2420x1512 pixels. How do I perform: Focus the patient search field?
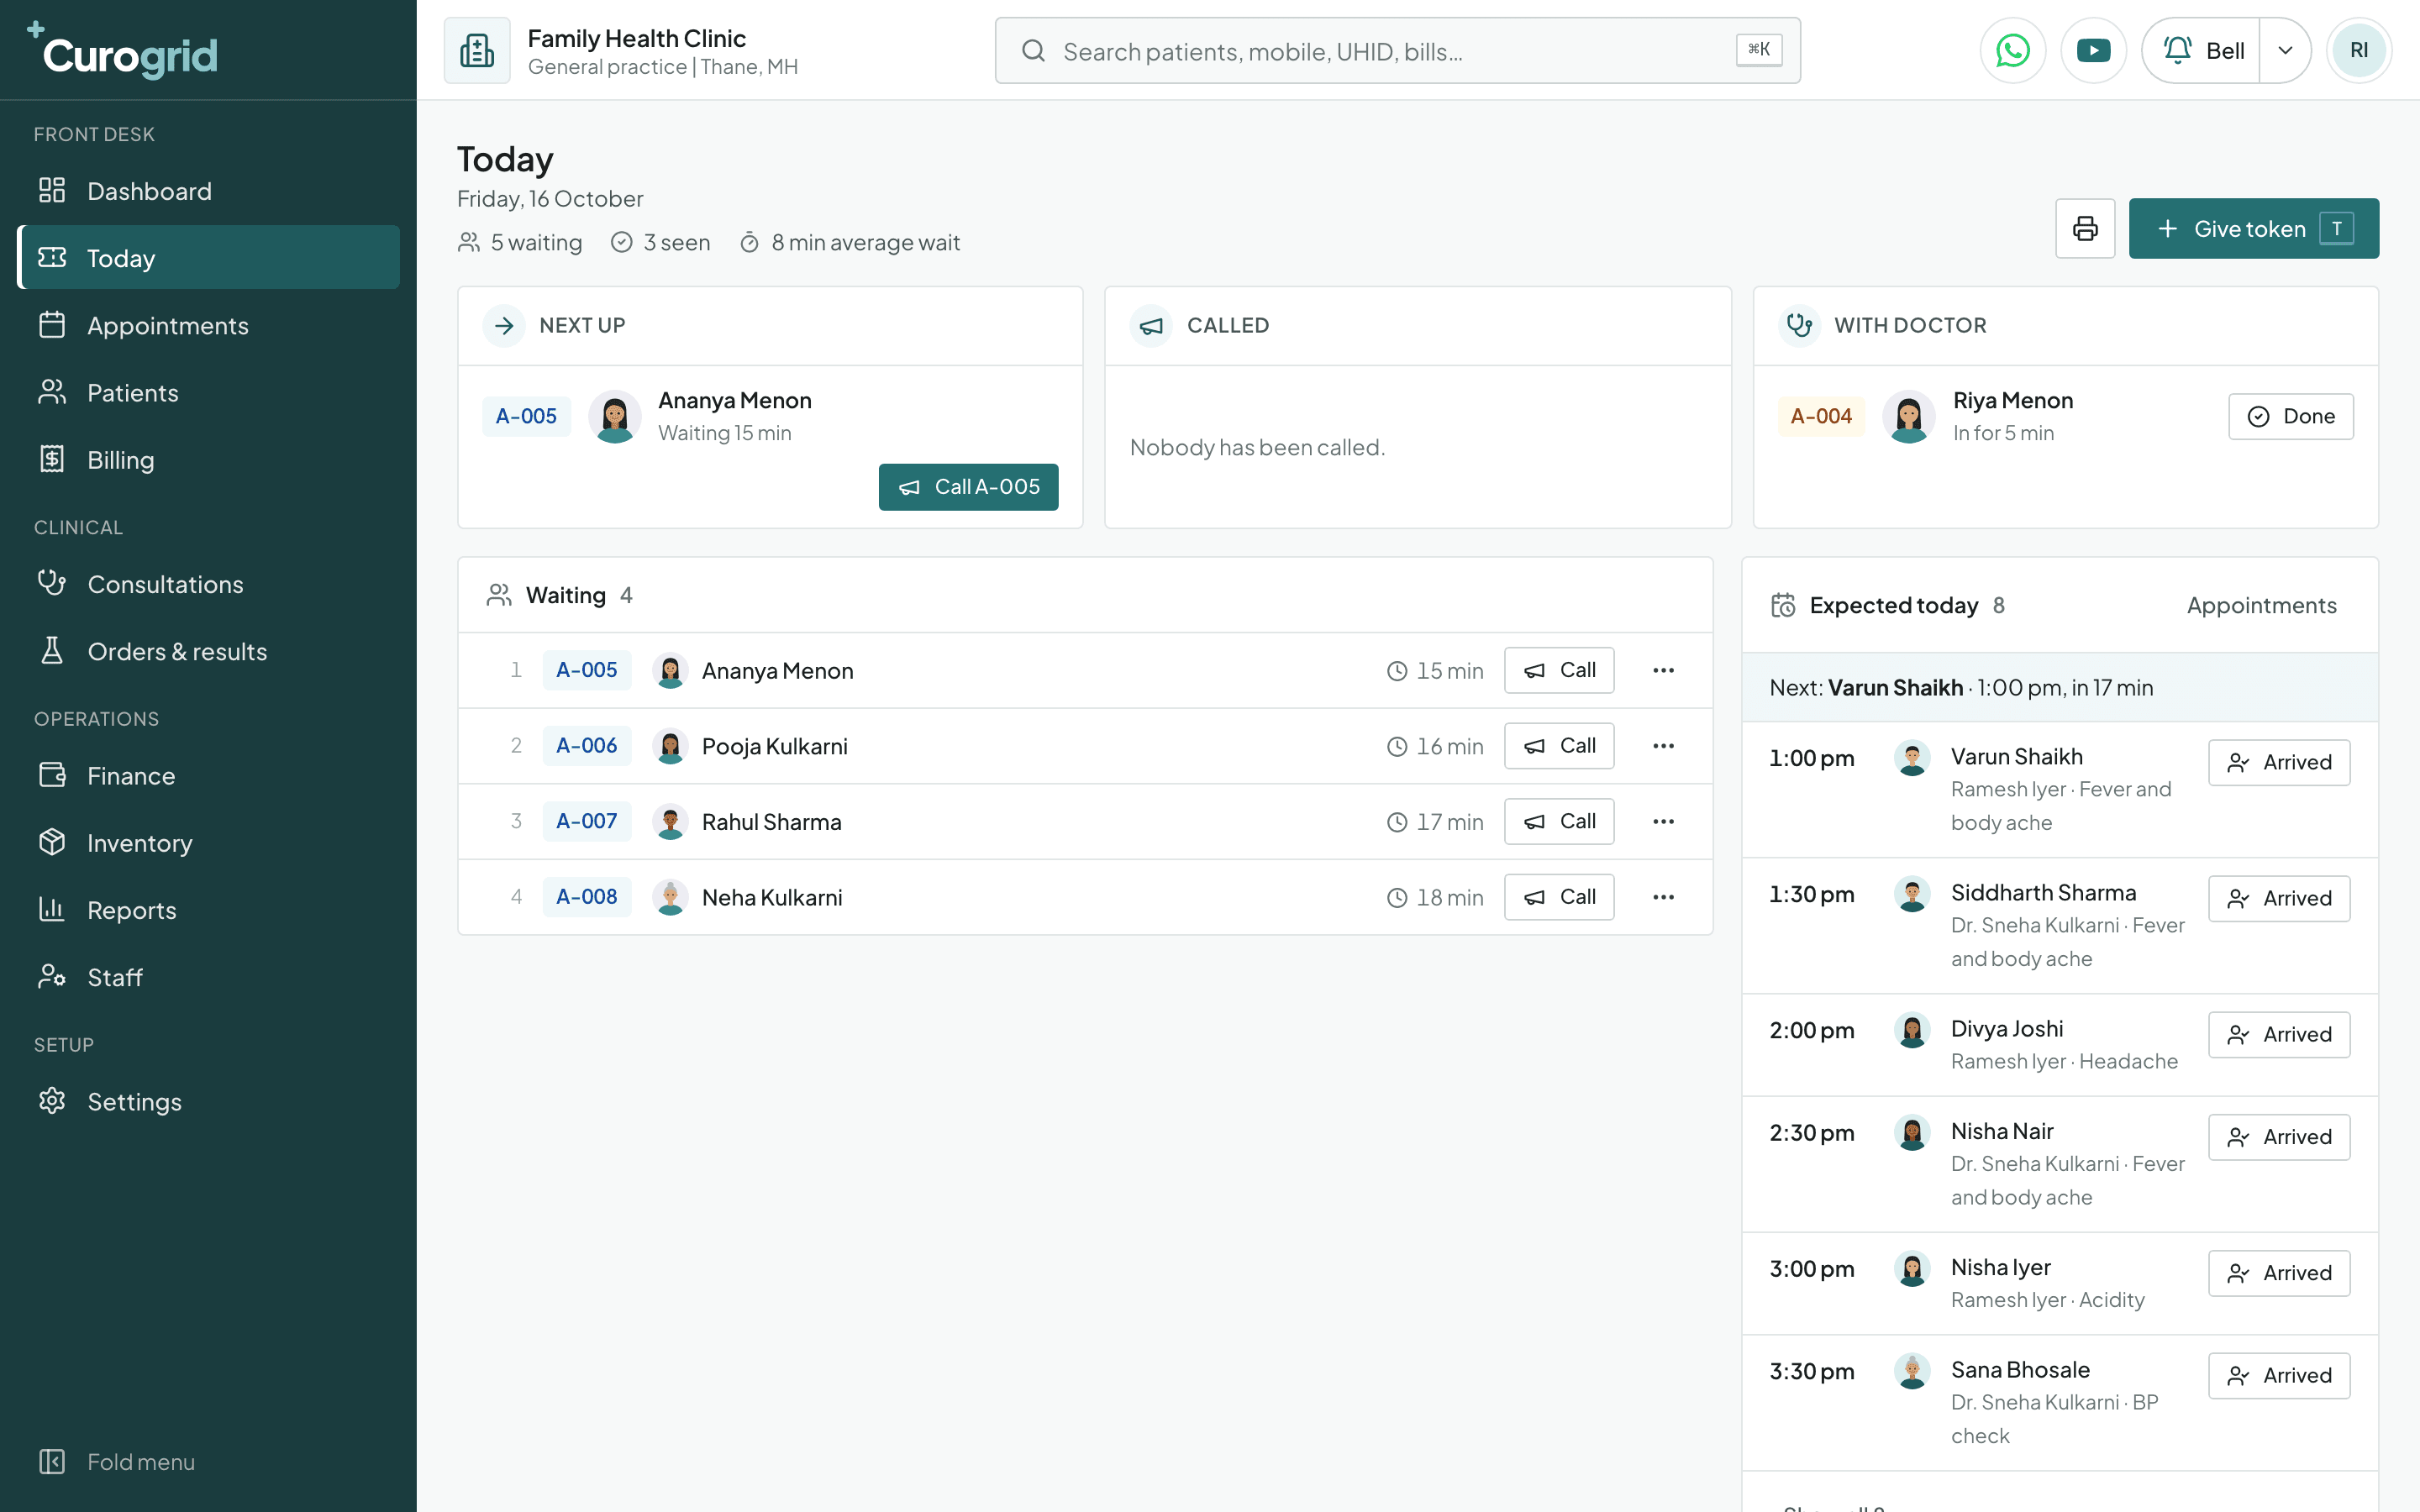tap(1397, 50)
